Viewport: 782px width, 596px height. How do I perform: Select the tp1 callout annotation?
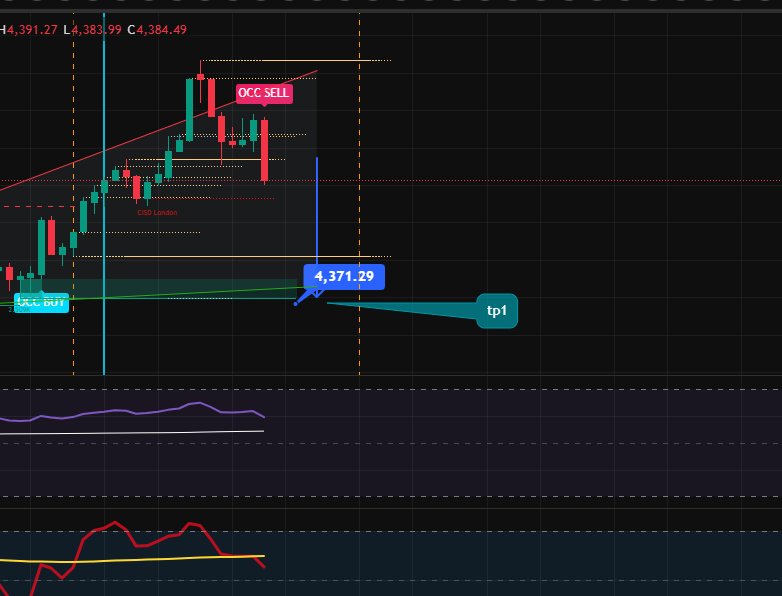click(497, 311)
